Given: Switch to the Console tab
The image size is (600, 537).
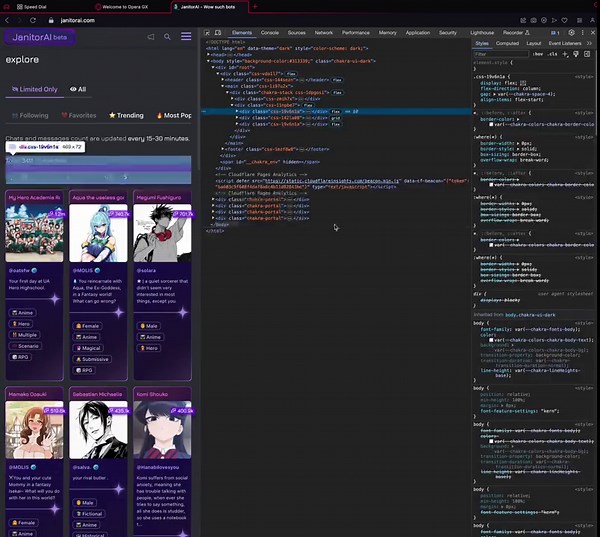Looking at the screenshot, I should [270, 33].
